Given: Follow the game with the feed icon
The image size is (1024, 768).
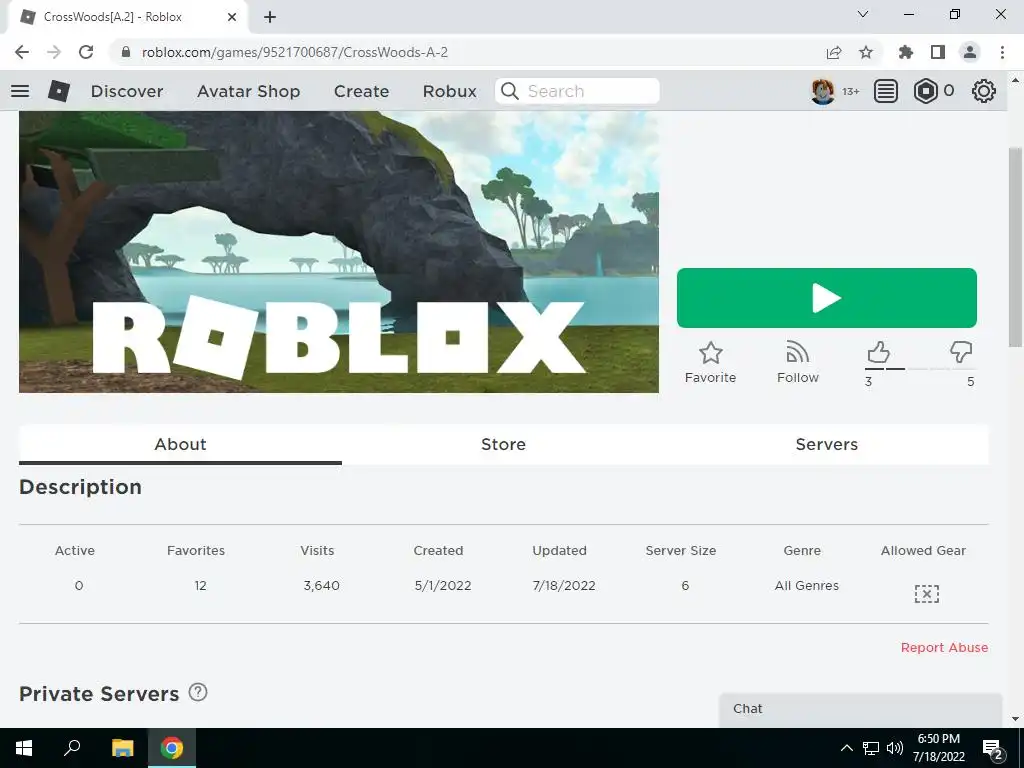Looking at the screenshot, I should pos(797,352).
